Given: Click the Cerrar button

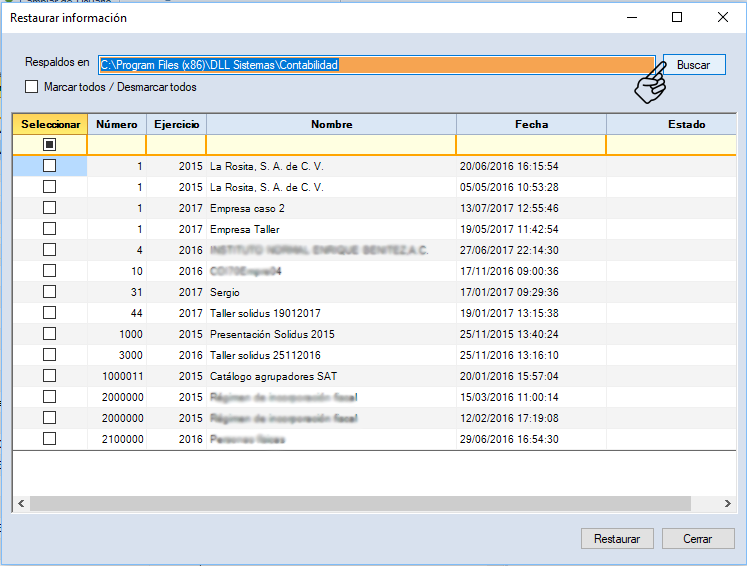Looking at the screenshot, I should (697, 538).
